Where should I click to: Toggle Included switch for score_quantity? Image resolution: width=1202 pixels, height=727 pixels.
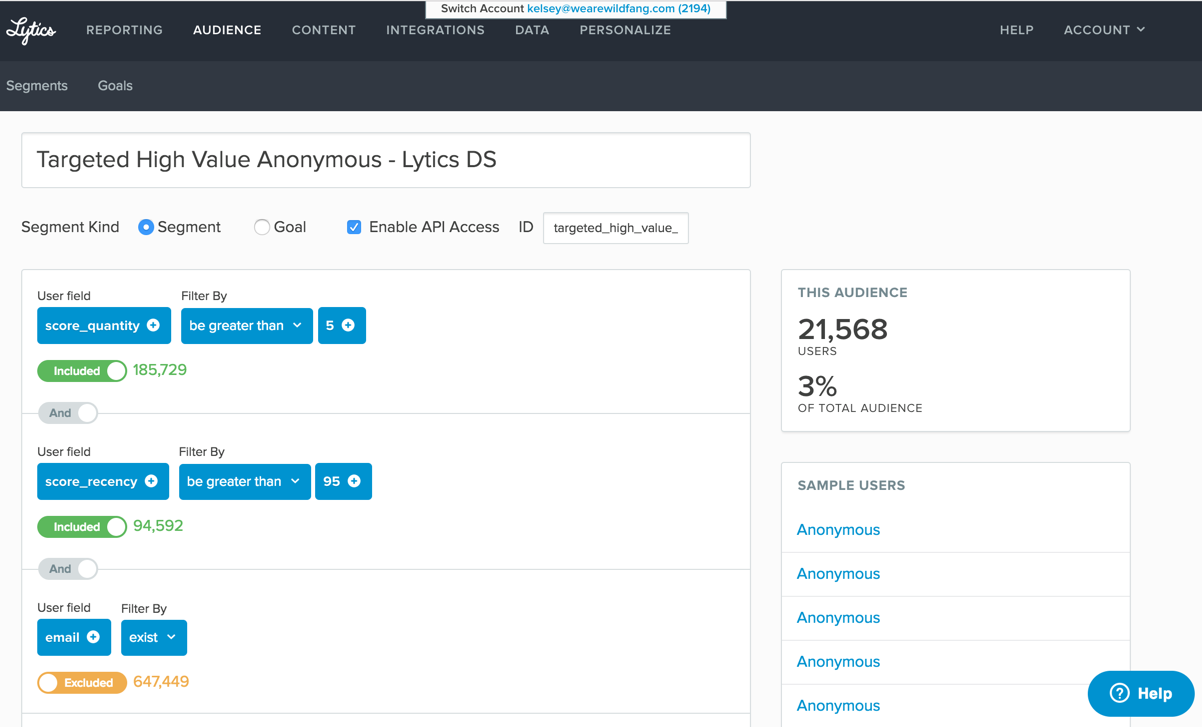click(x=82, y=371)
